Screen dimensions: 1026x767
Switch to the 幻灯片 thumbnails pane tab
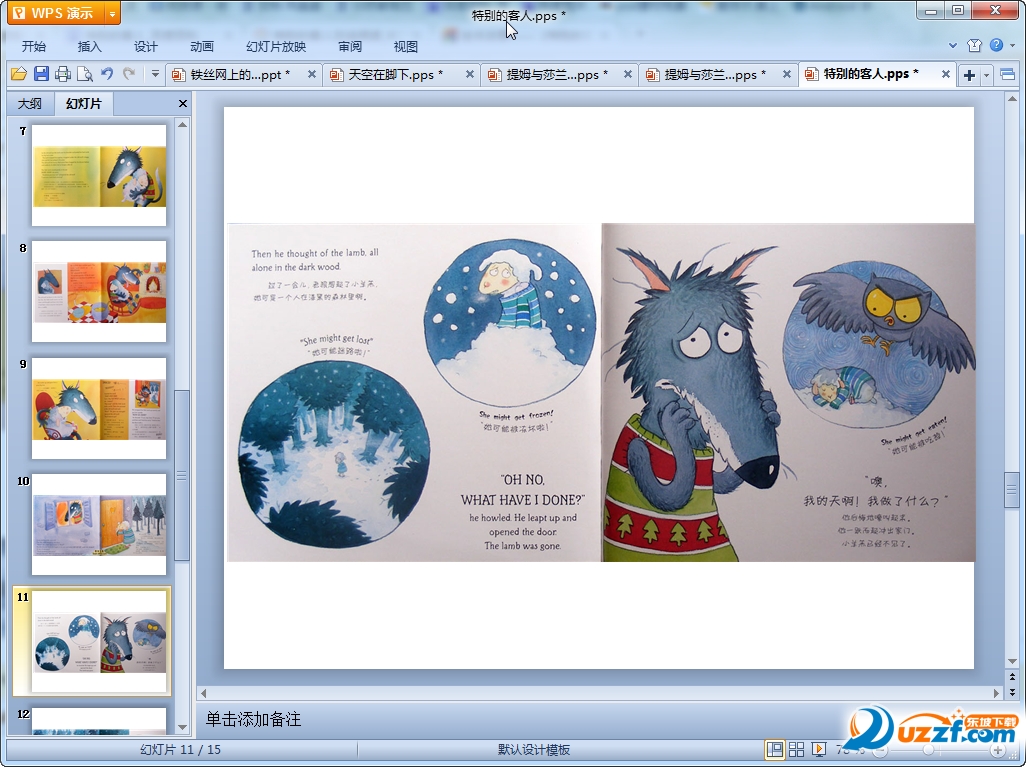[x=84, y=103]
